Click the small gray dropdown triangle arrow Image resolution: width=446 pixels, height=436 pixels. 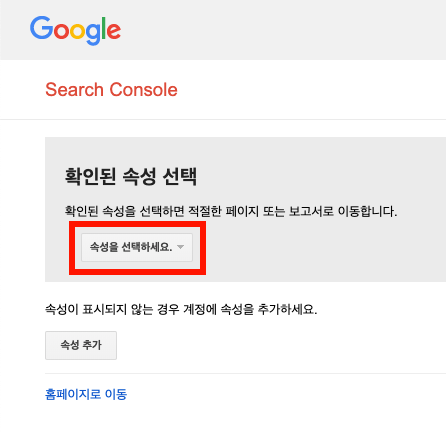click(x=180, y=247)
